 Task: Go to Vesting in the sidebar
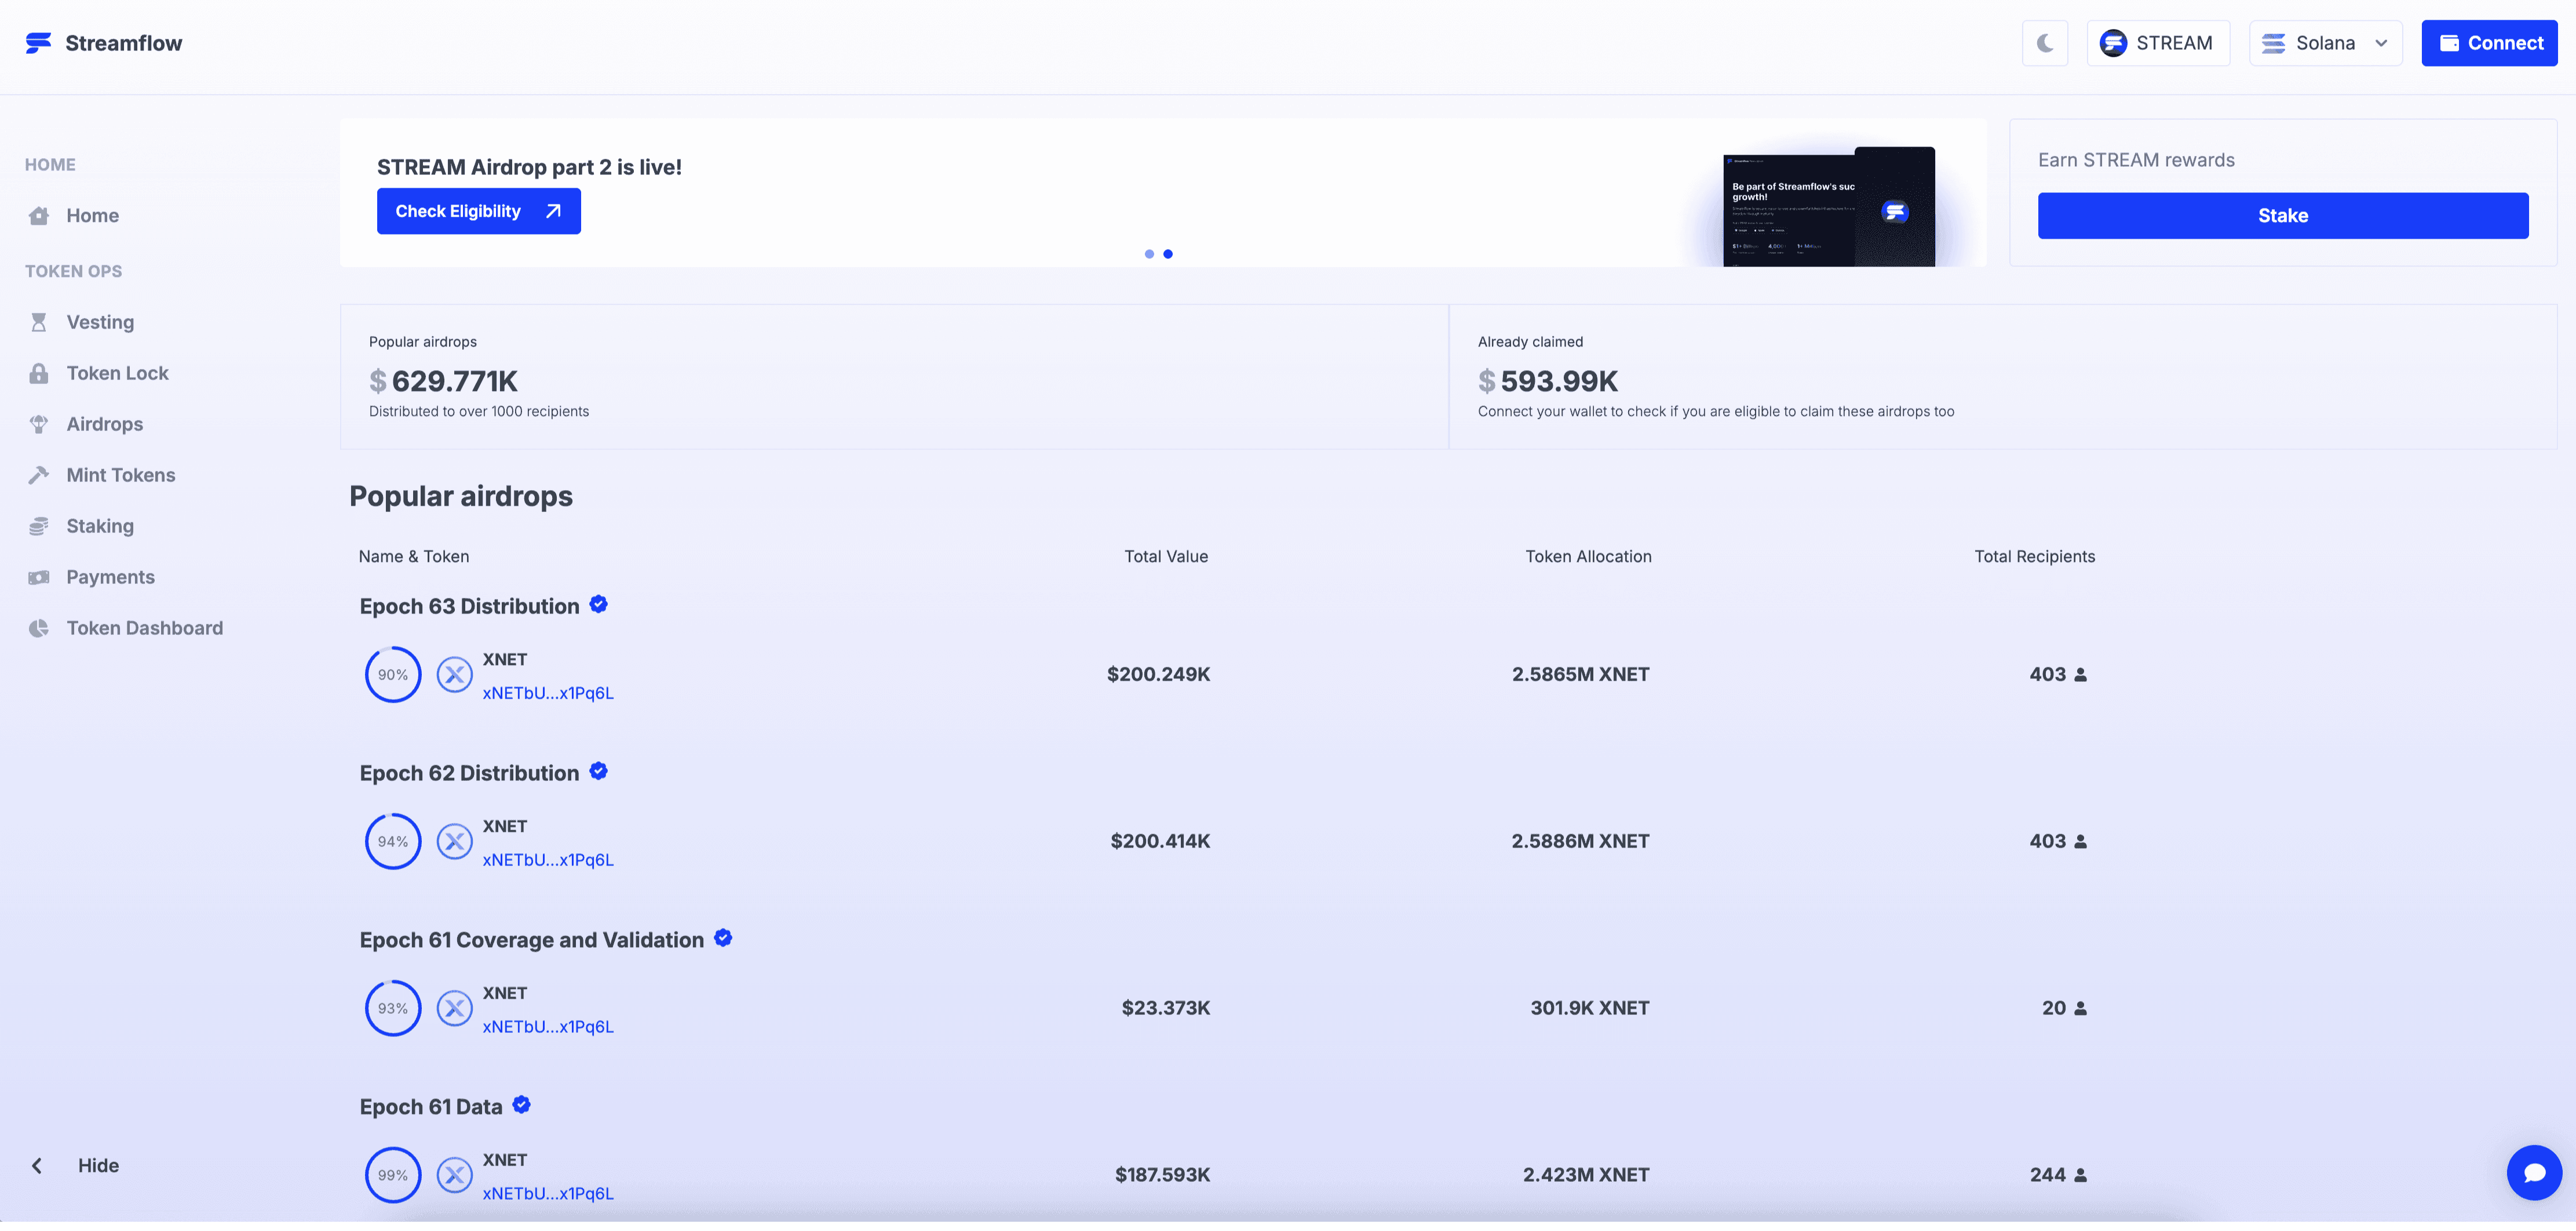(x=100, y=322)
